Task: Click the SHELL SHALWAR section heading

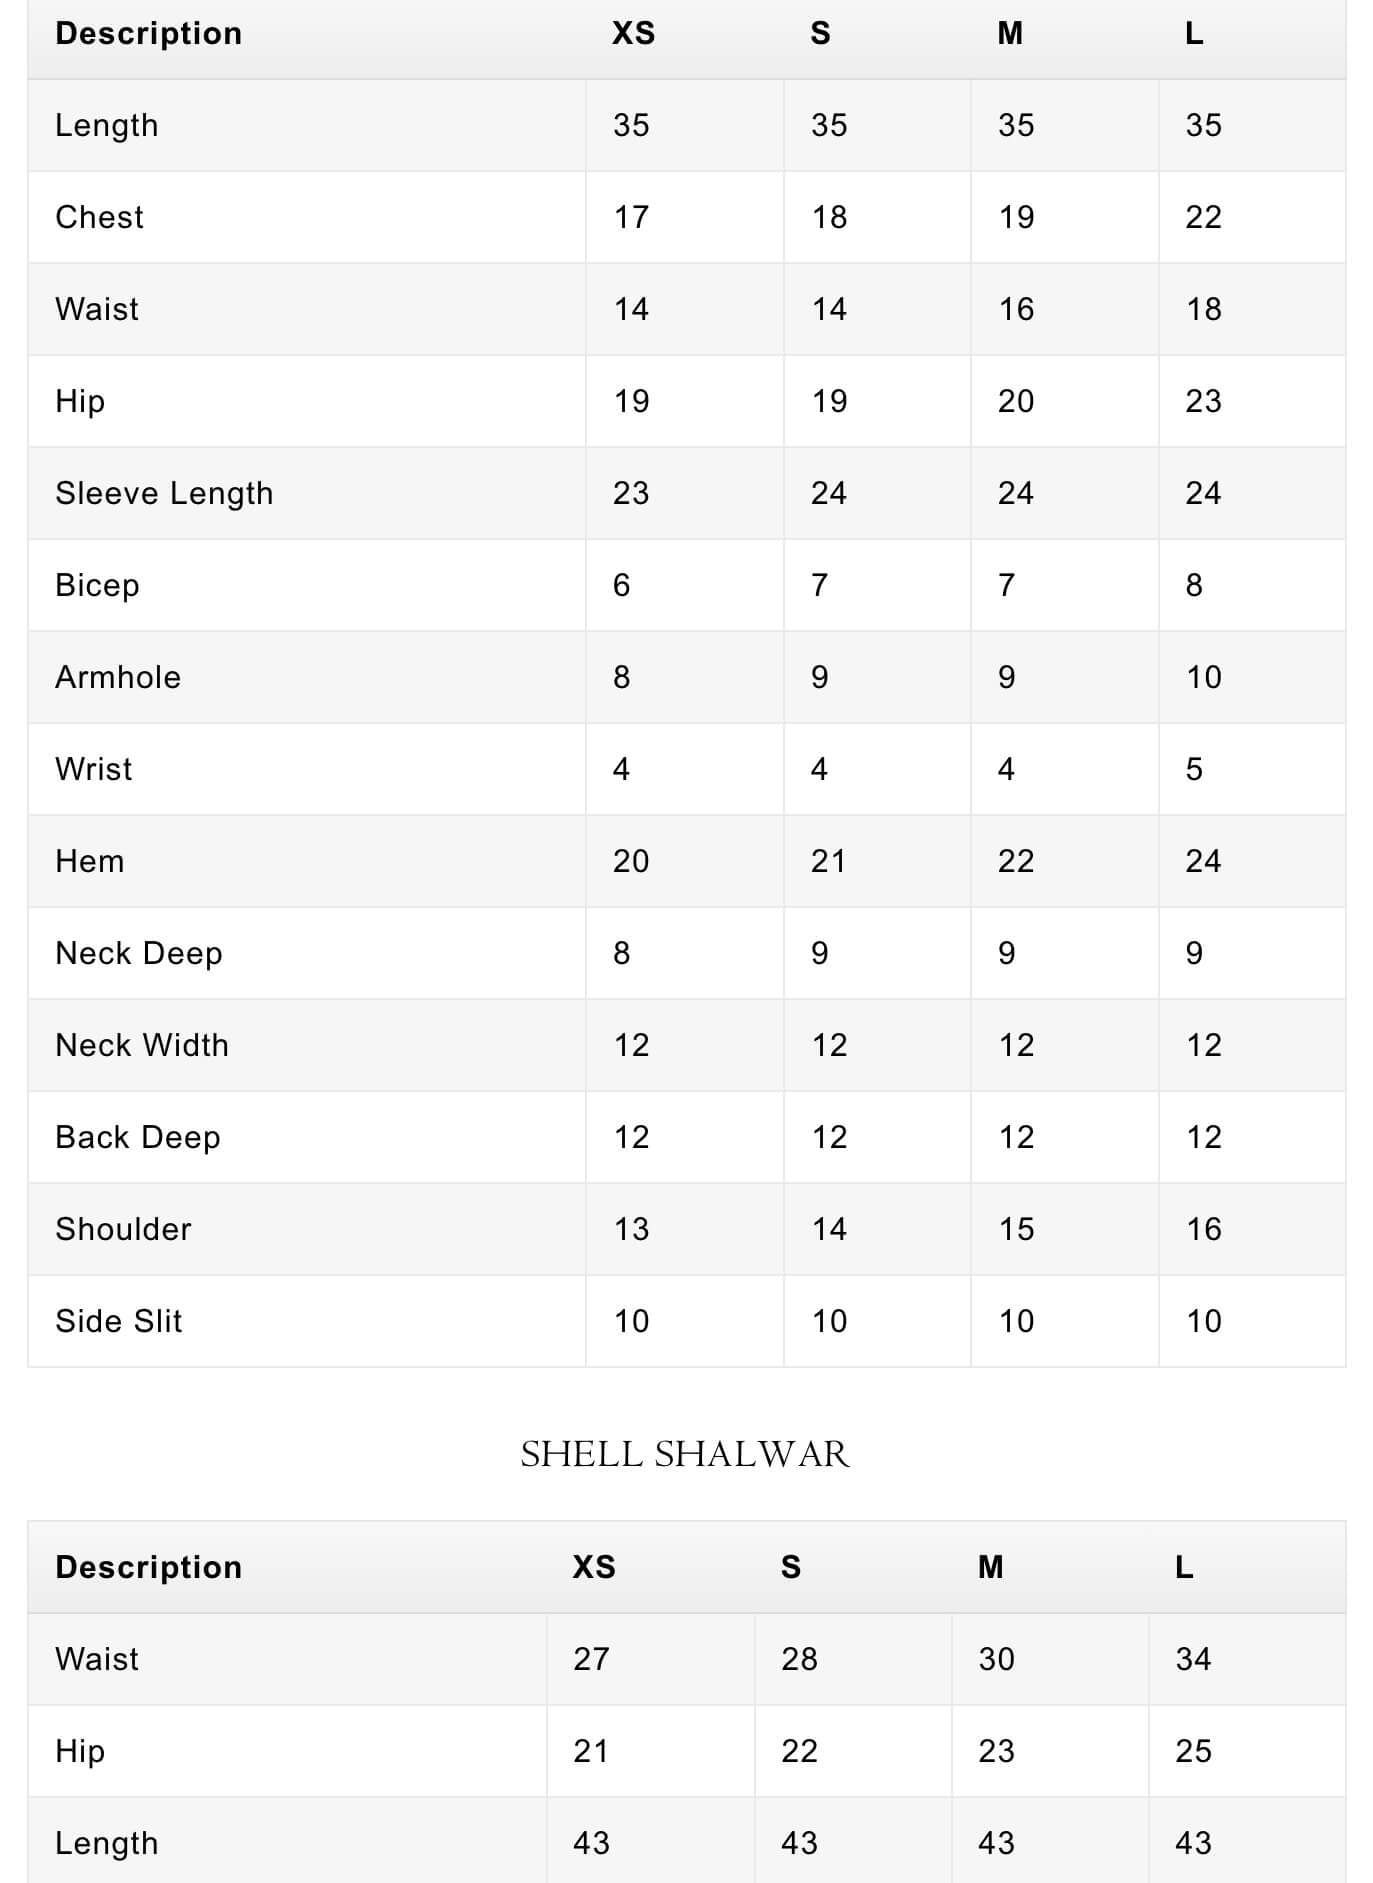Action: (685, 1454)
